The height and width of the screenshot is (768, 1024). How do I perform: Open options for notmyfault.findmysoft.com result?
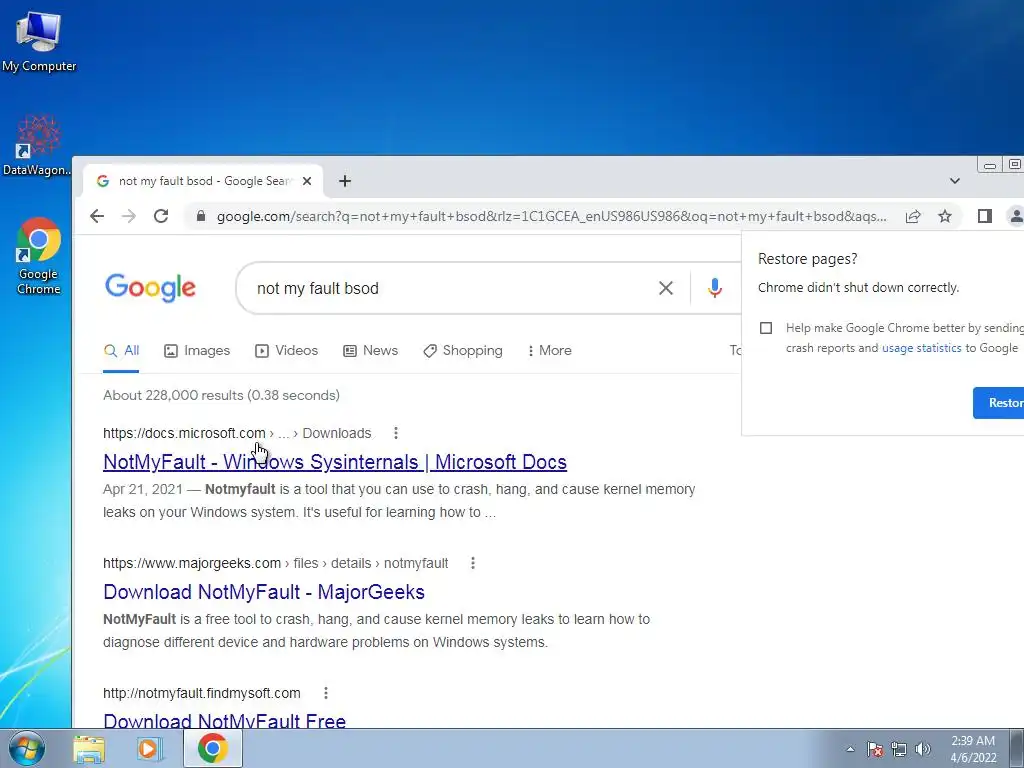coord(325,693)
